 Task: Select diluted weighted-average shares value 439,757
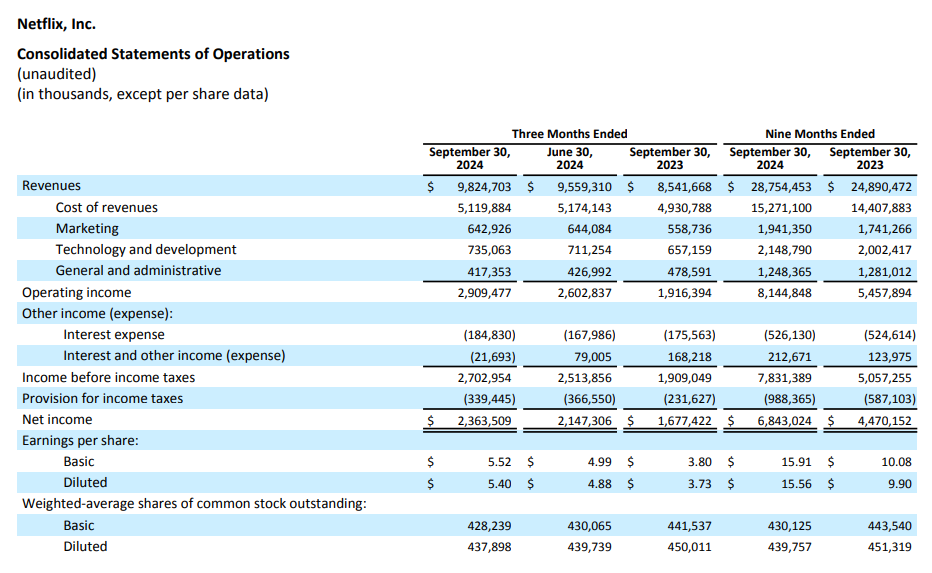[789, 547]
